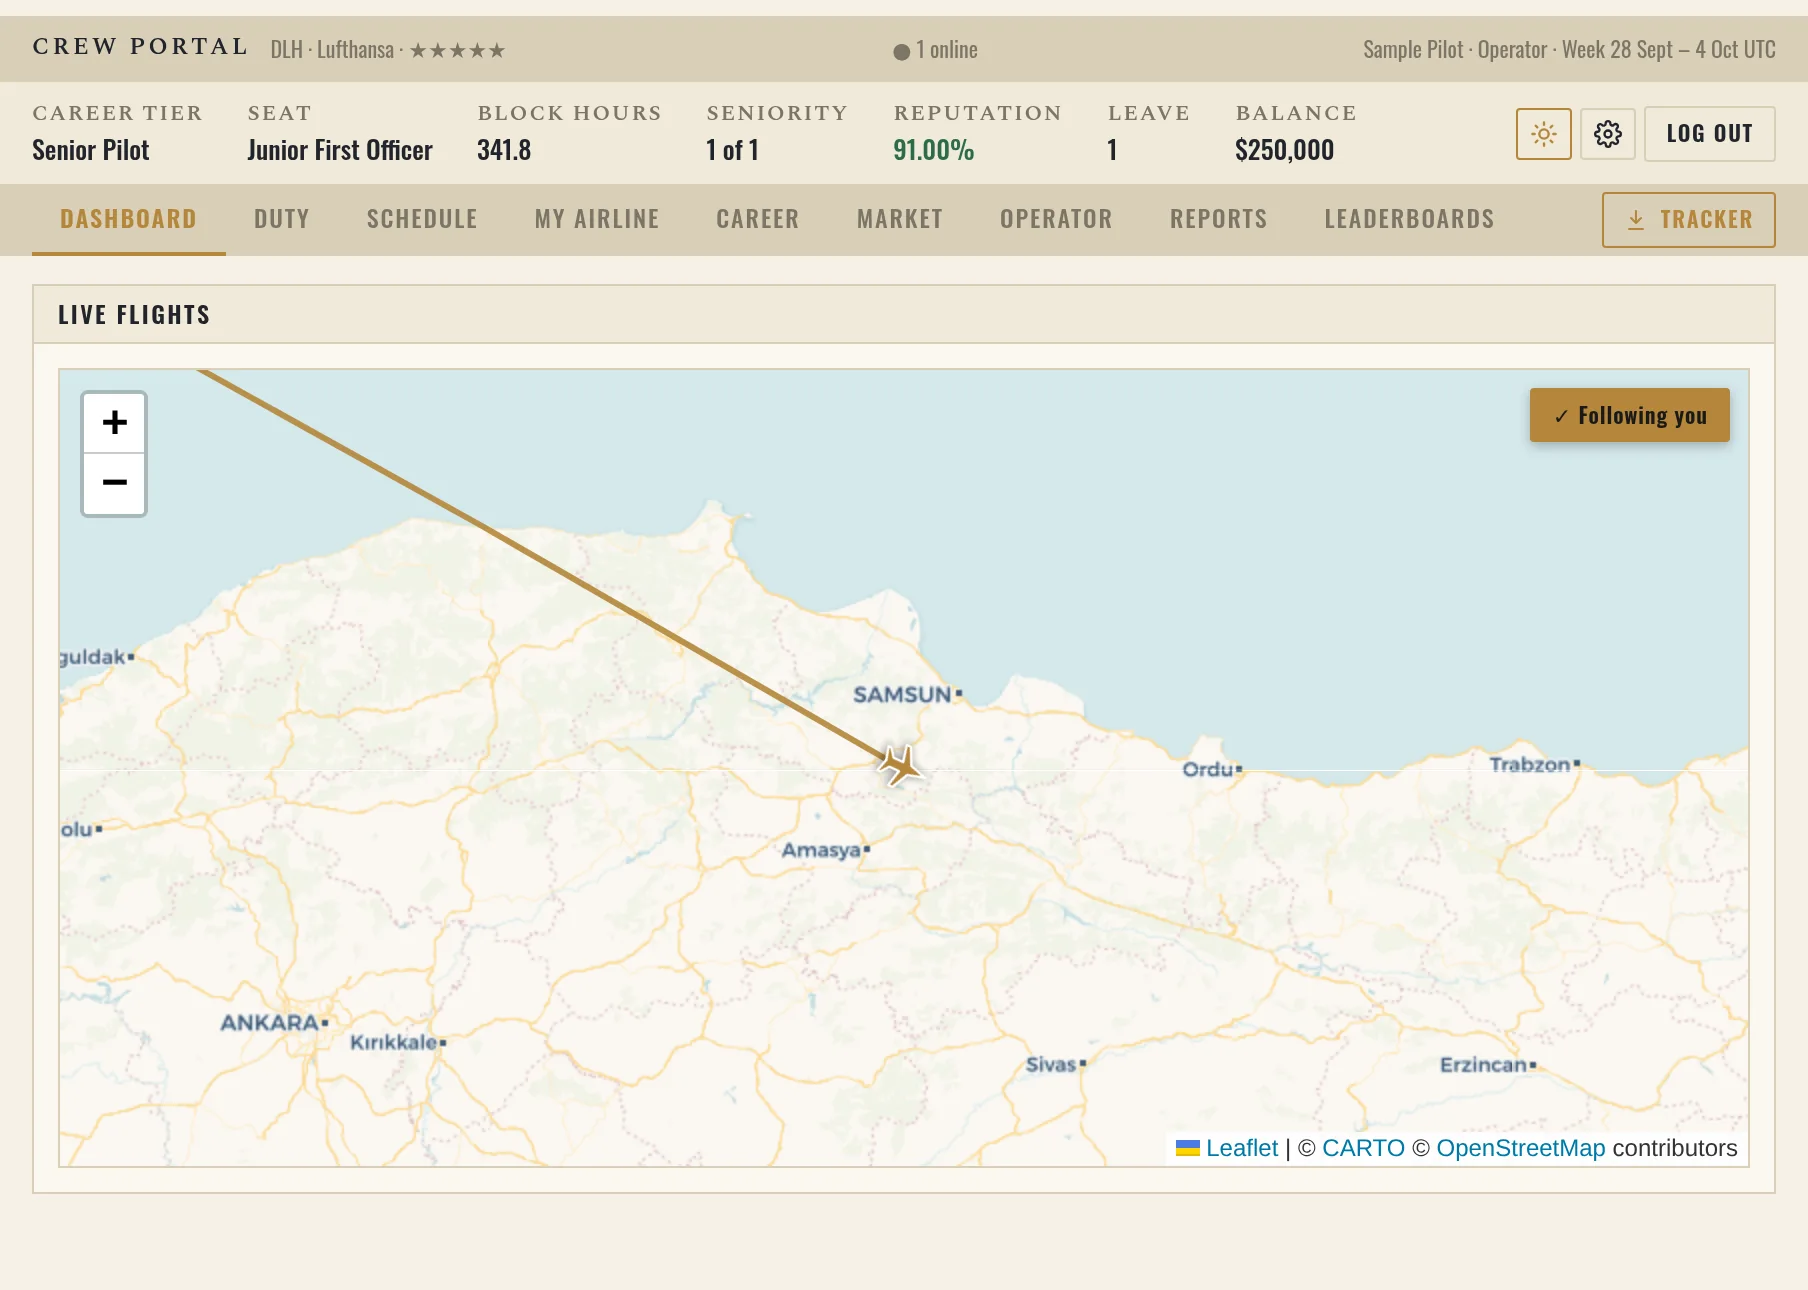Open the Dashboard tab
Screen dimensions: 1808x1290
click(x=128, y=219)
